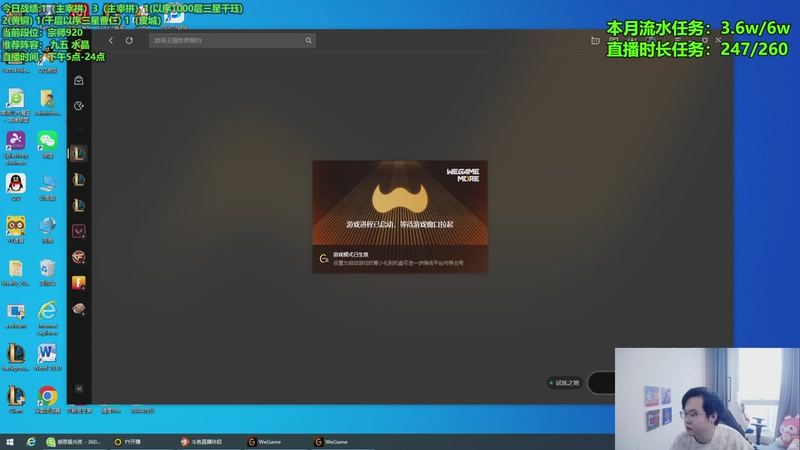Open the WeGame store bag icon
800x450 pixels.
click(79, 81)
